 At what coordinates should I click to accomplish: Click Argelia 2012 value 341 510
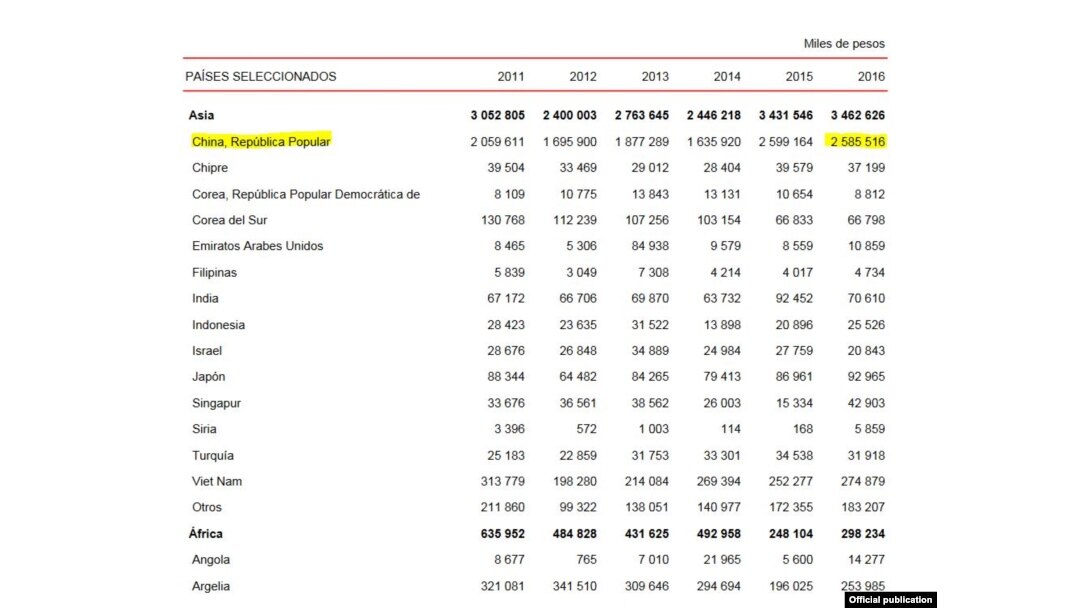click(574, 586)
